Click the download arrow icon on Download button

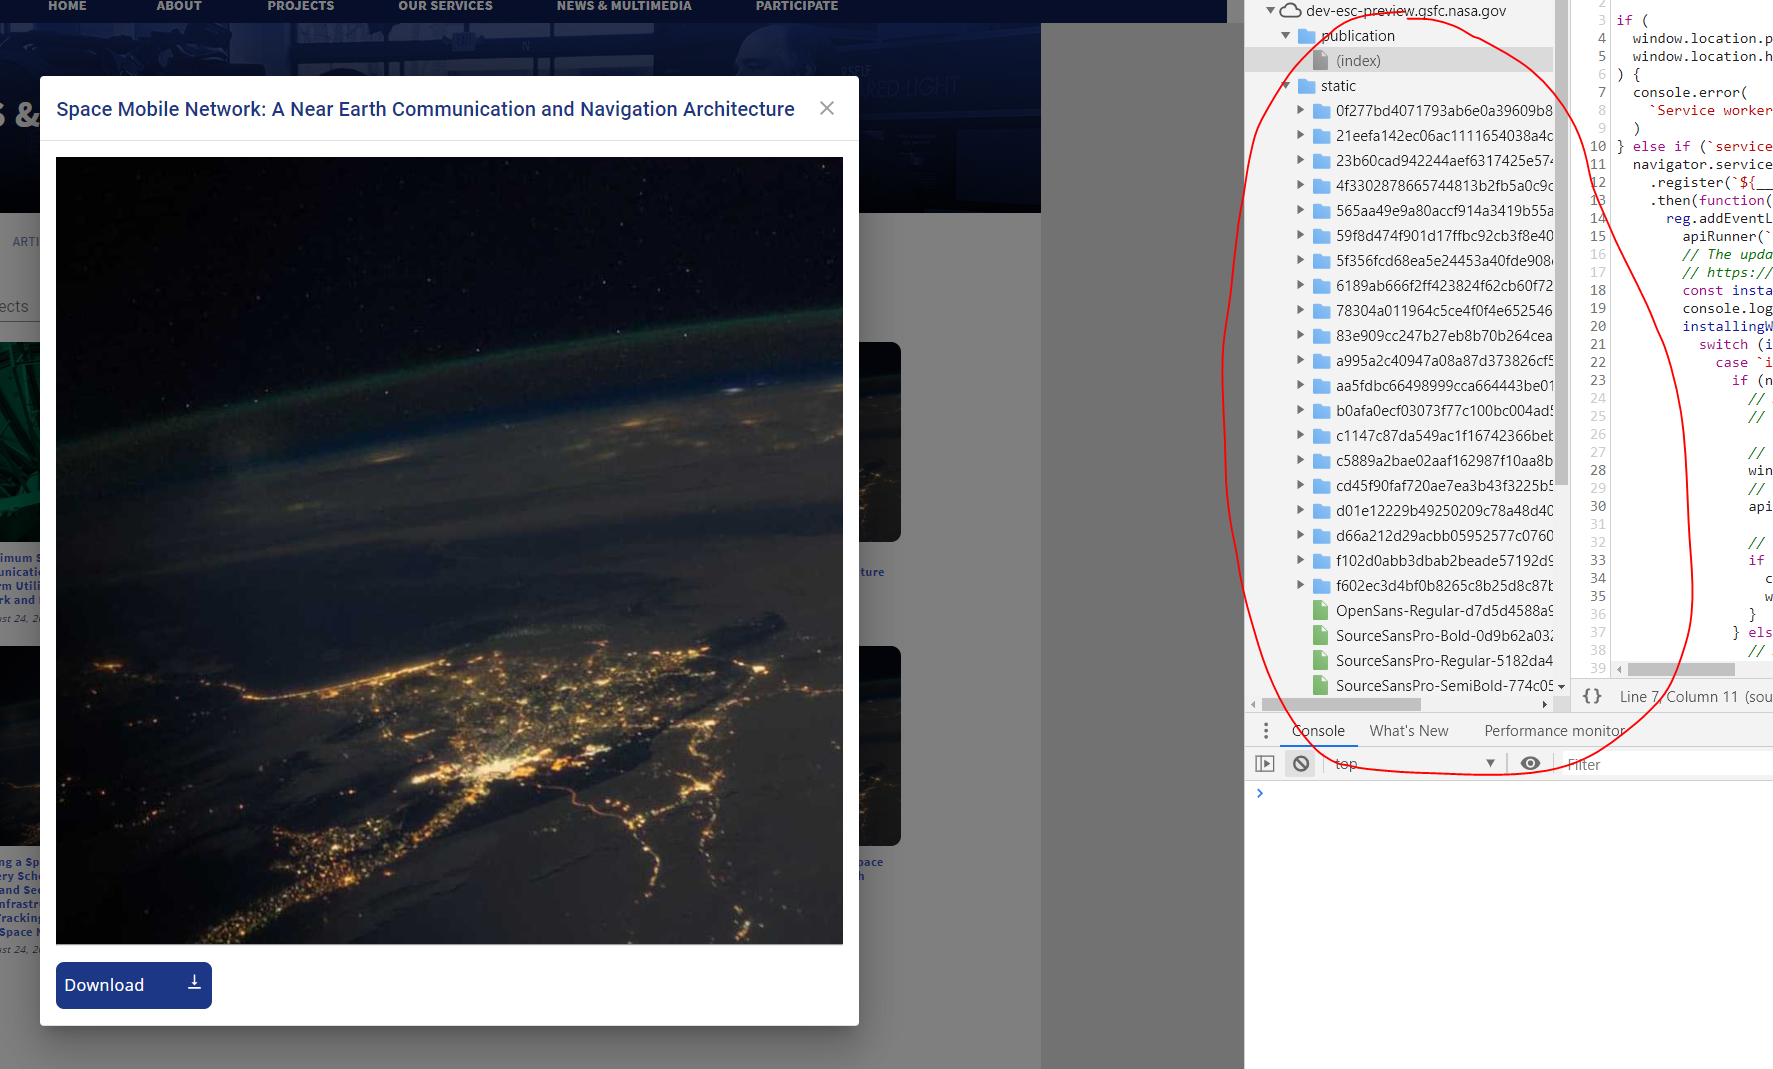point(195,983)
